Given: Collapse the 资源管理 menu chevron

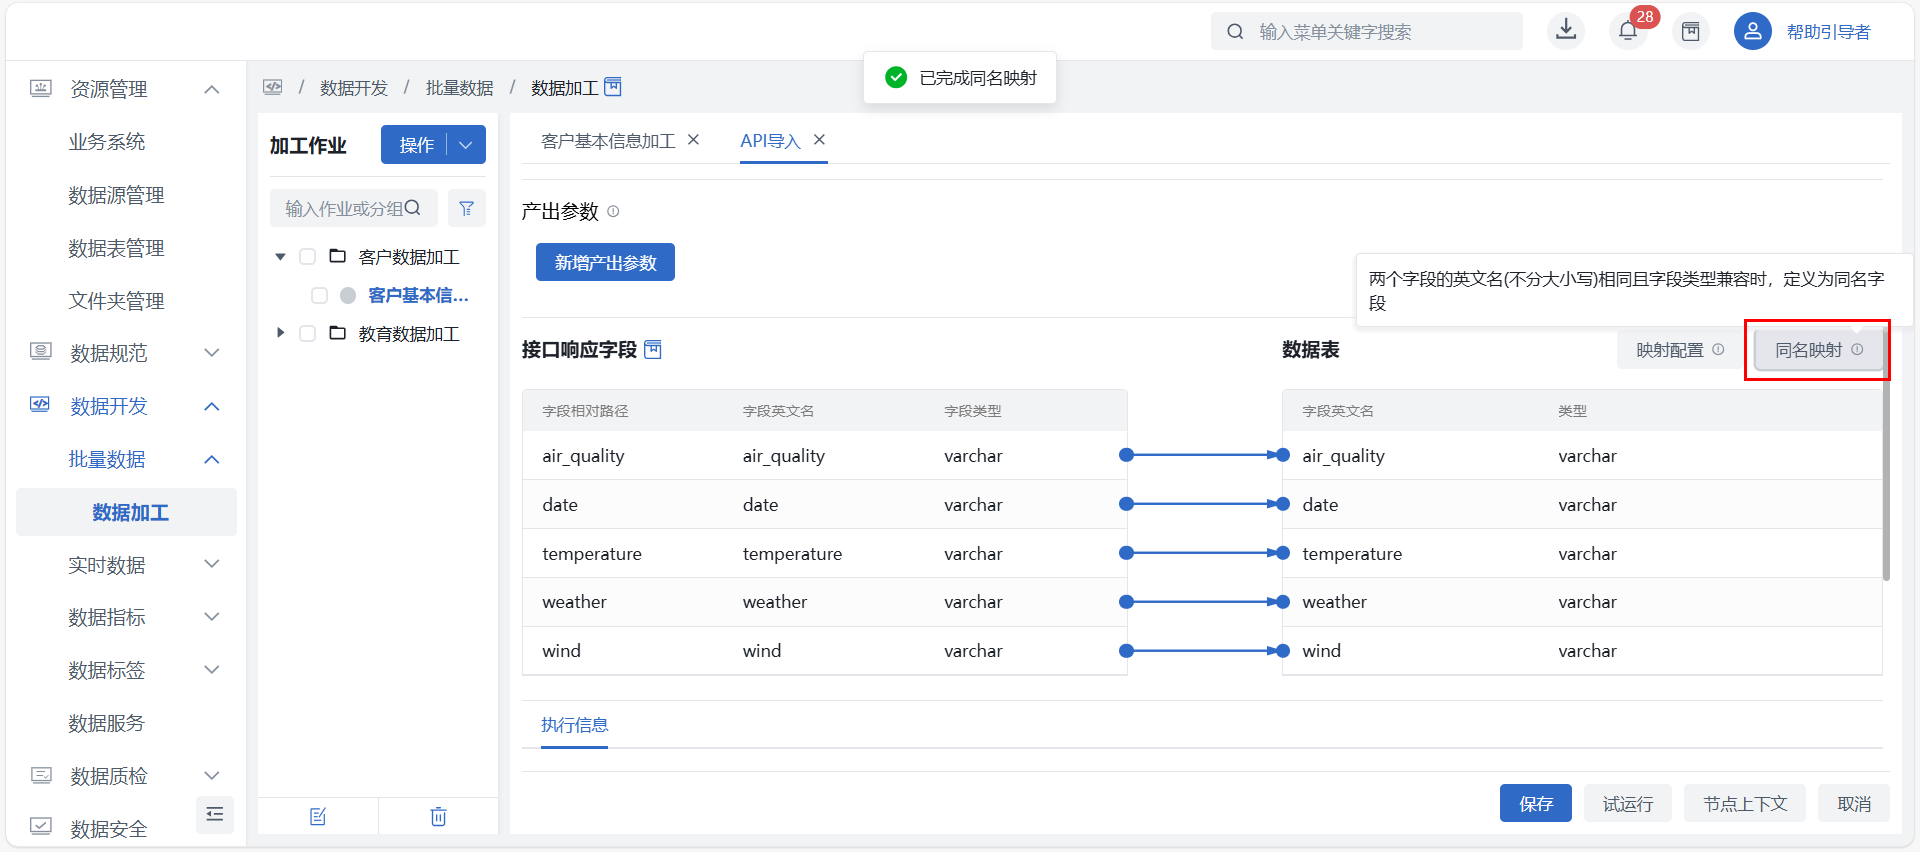Looking at the screenshot, I should (x=211, y=89).
